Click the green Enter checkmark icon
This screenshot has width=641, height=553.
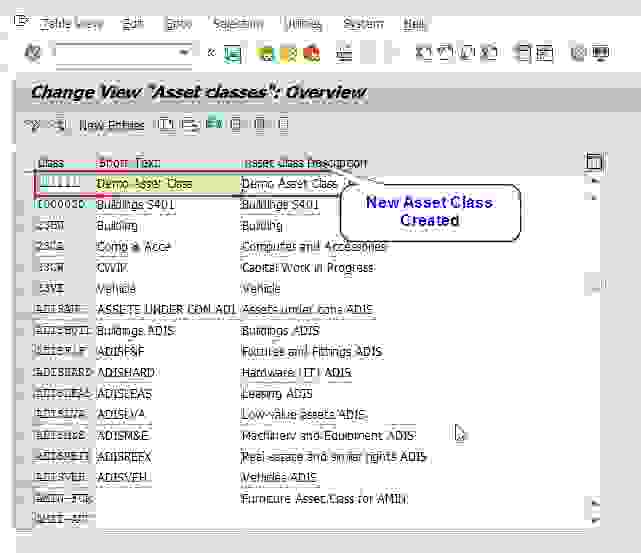[x=32, y=53]
